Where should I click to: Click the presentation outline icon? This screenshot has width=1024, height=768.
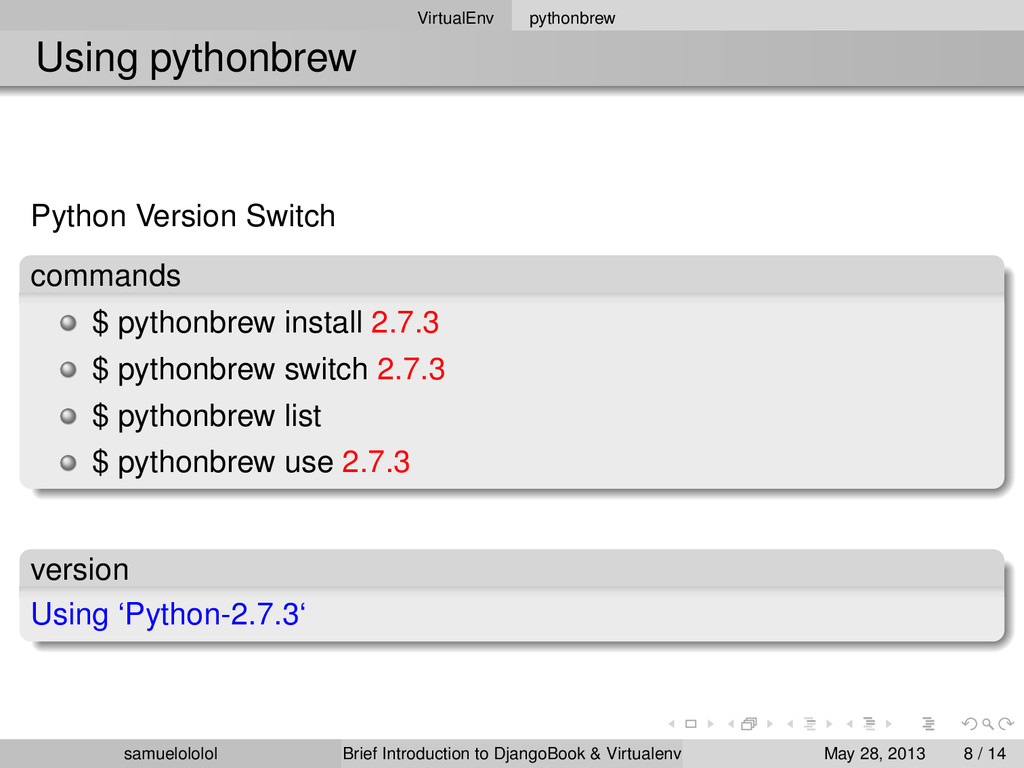click(928, 724)
